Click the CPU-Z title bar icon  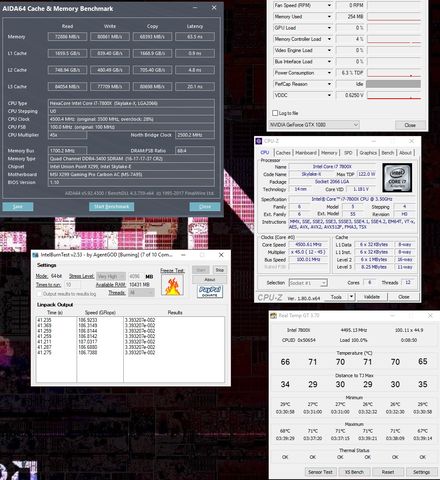pyautogui.click(x=259, y=141)
